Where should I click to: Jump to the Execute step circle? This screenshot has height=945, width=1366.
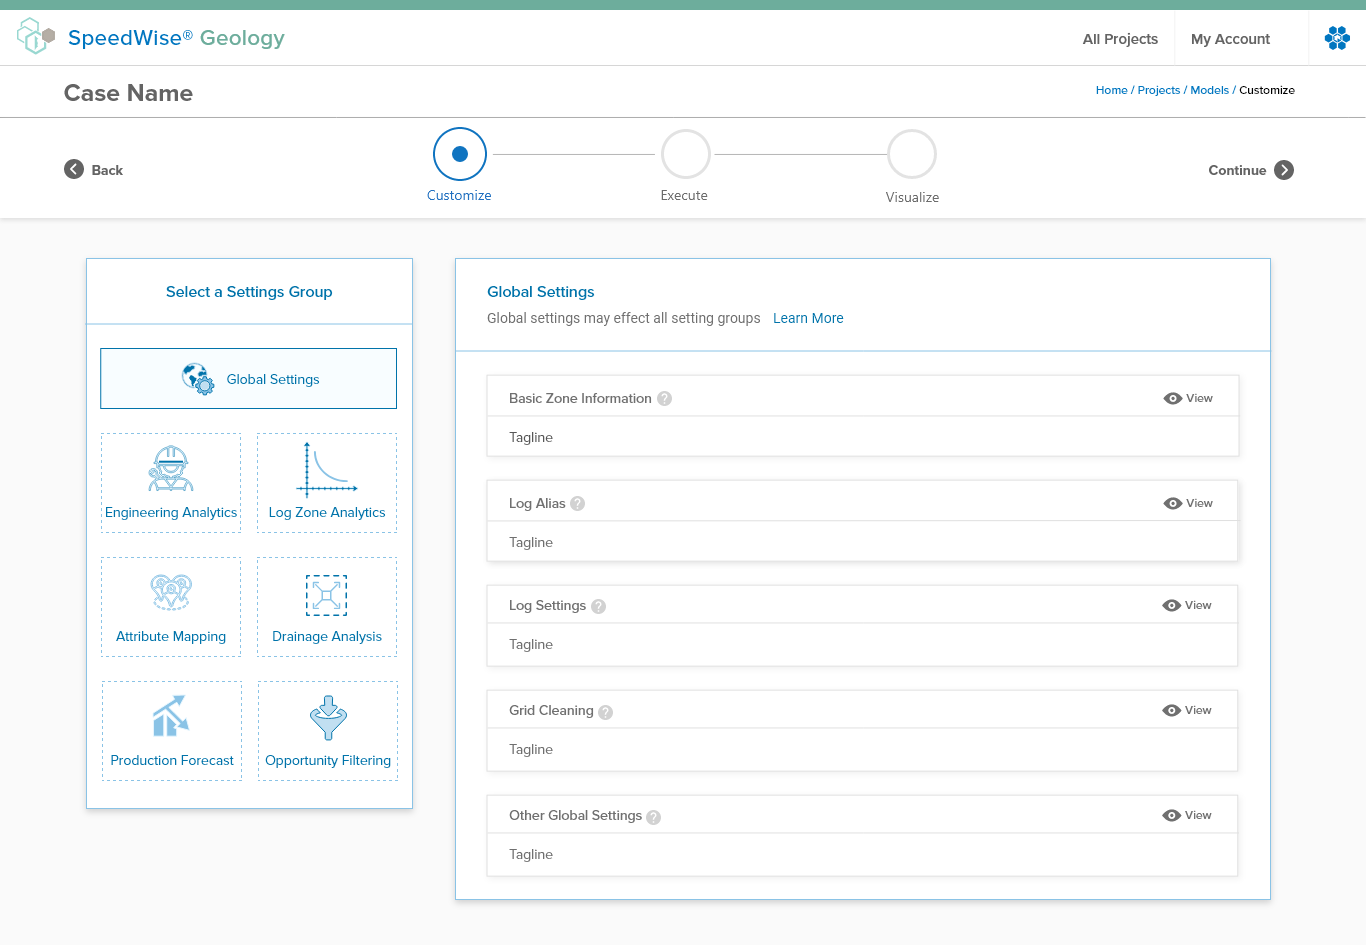pos(685,154)
